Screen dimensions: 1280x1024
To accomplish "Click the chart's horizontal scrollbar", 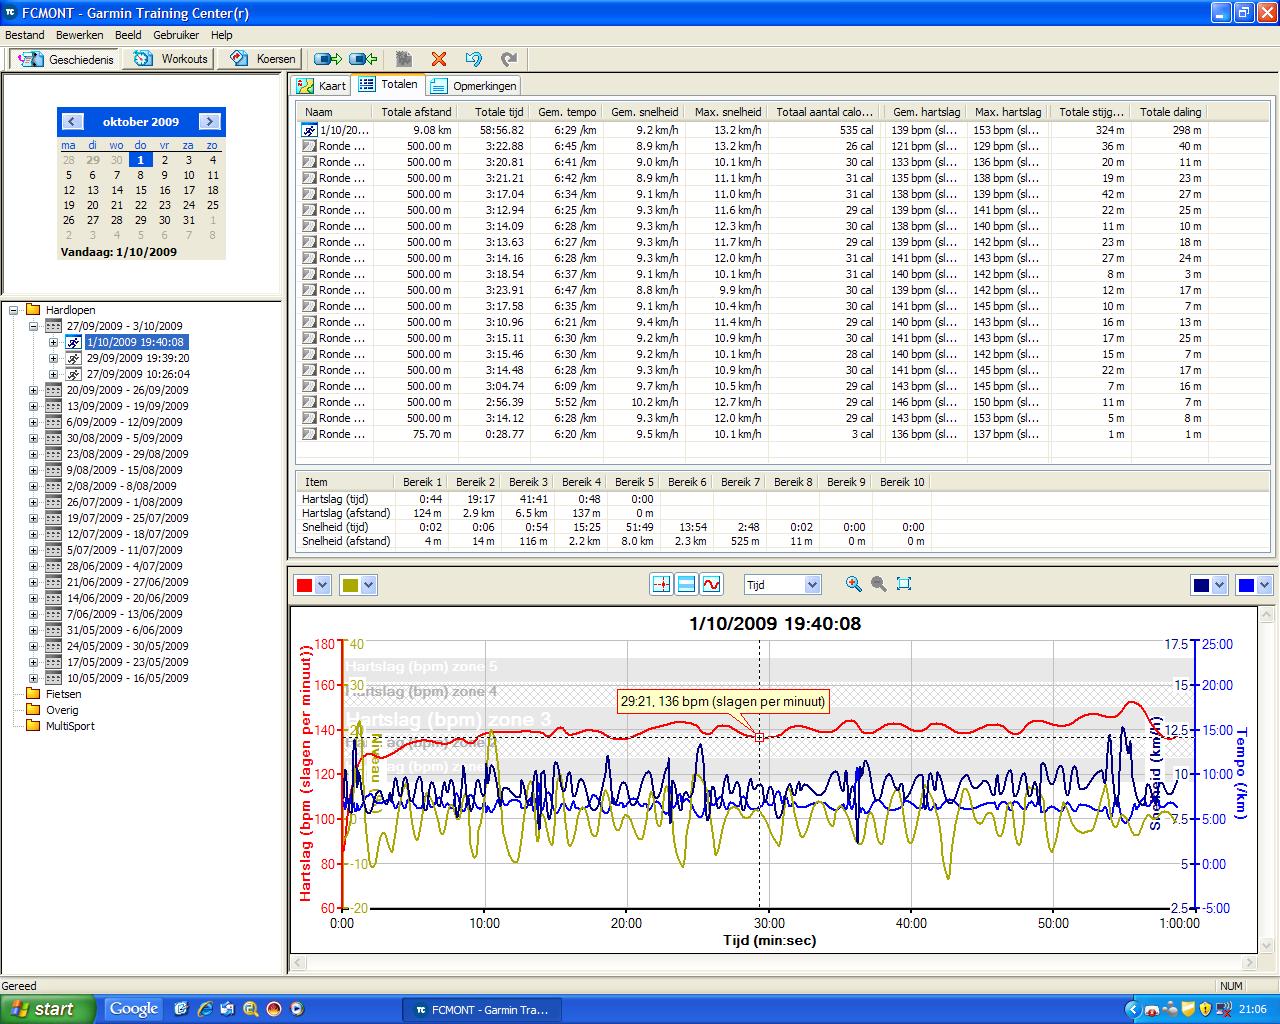I will pyautogui.click(x=773, y=962).
